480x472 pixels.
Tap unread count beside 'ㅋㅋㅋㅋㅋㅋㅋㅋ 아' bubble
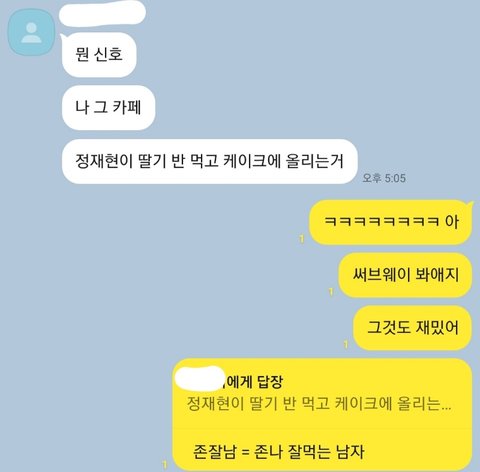[302, 239]
